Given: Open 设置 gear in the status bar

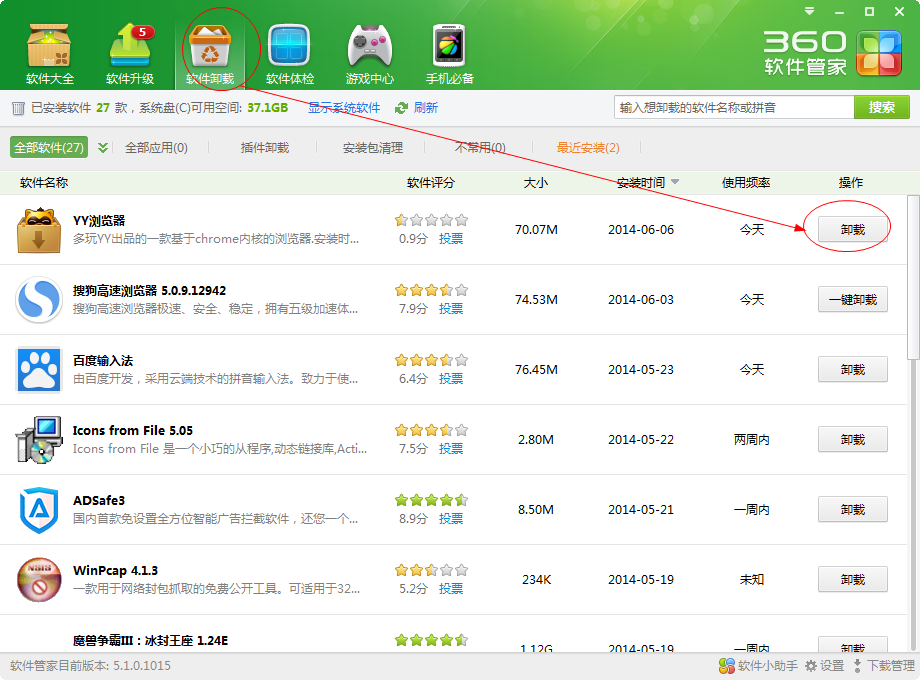Looking at the screenshot, I should (x=824, y=666).
